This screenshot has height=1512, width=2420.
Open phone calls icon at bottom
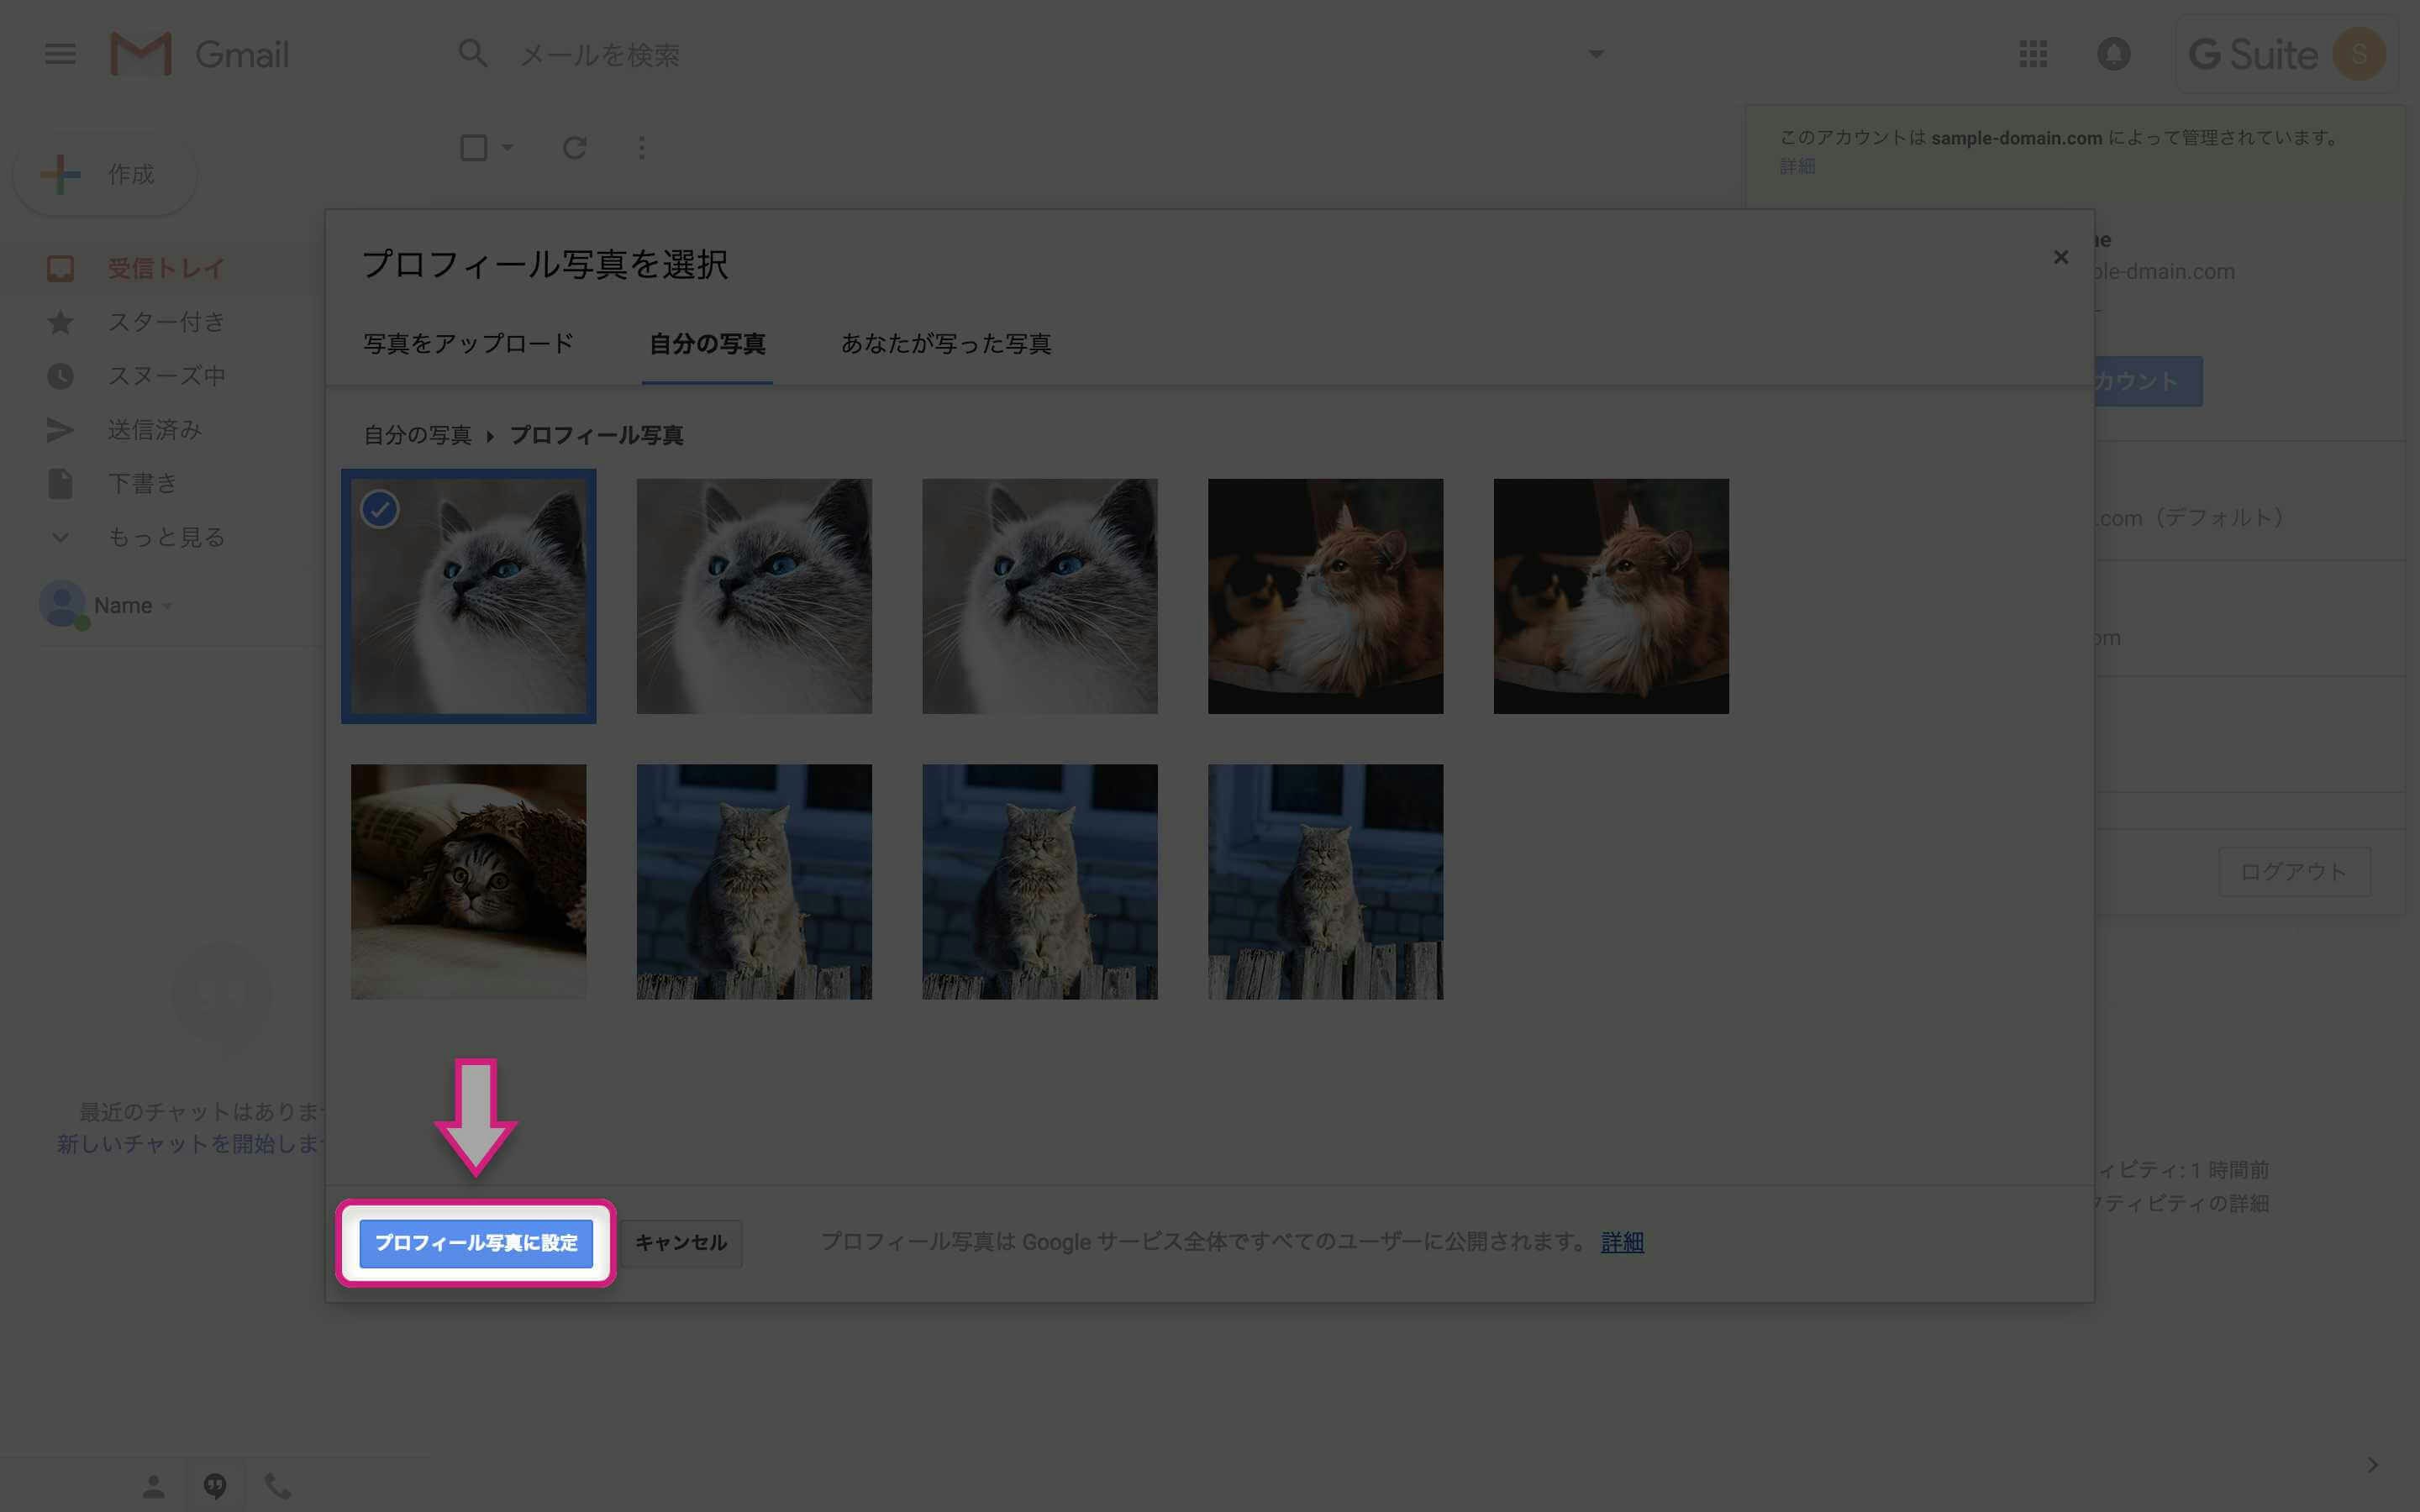coord(277,1486)
